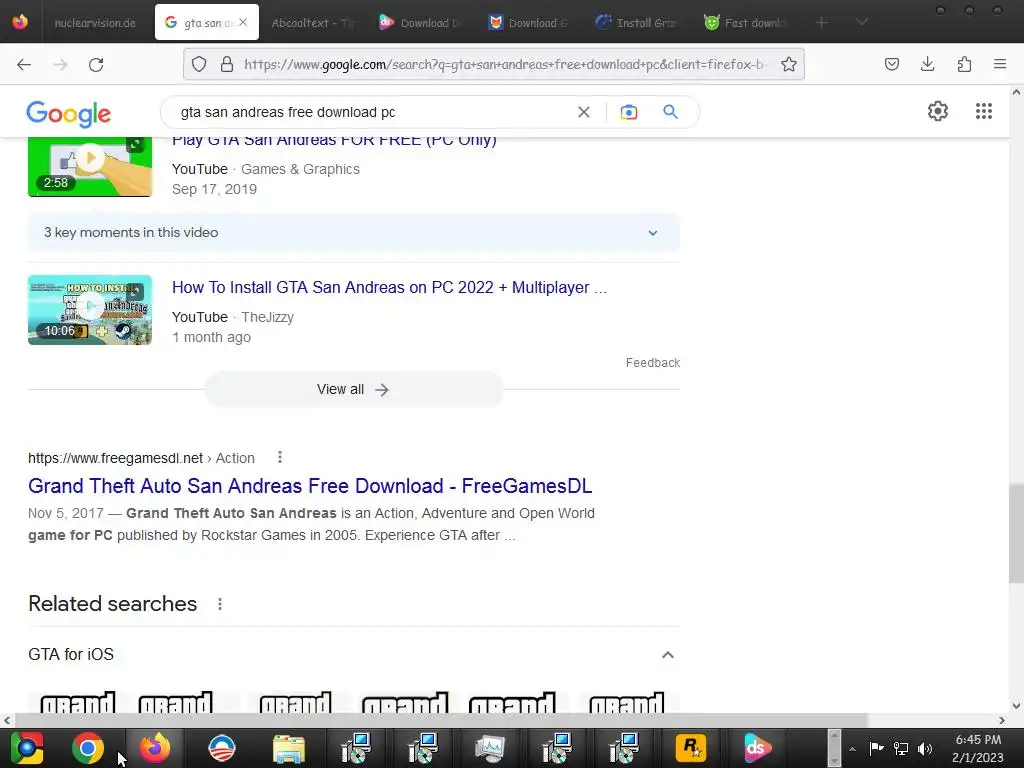Open Grand Theft Auto San Andreas FreeGamesDL link
Viewport: 1024px width, 768px height.
[310, 486]
